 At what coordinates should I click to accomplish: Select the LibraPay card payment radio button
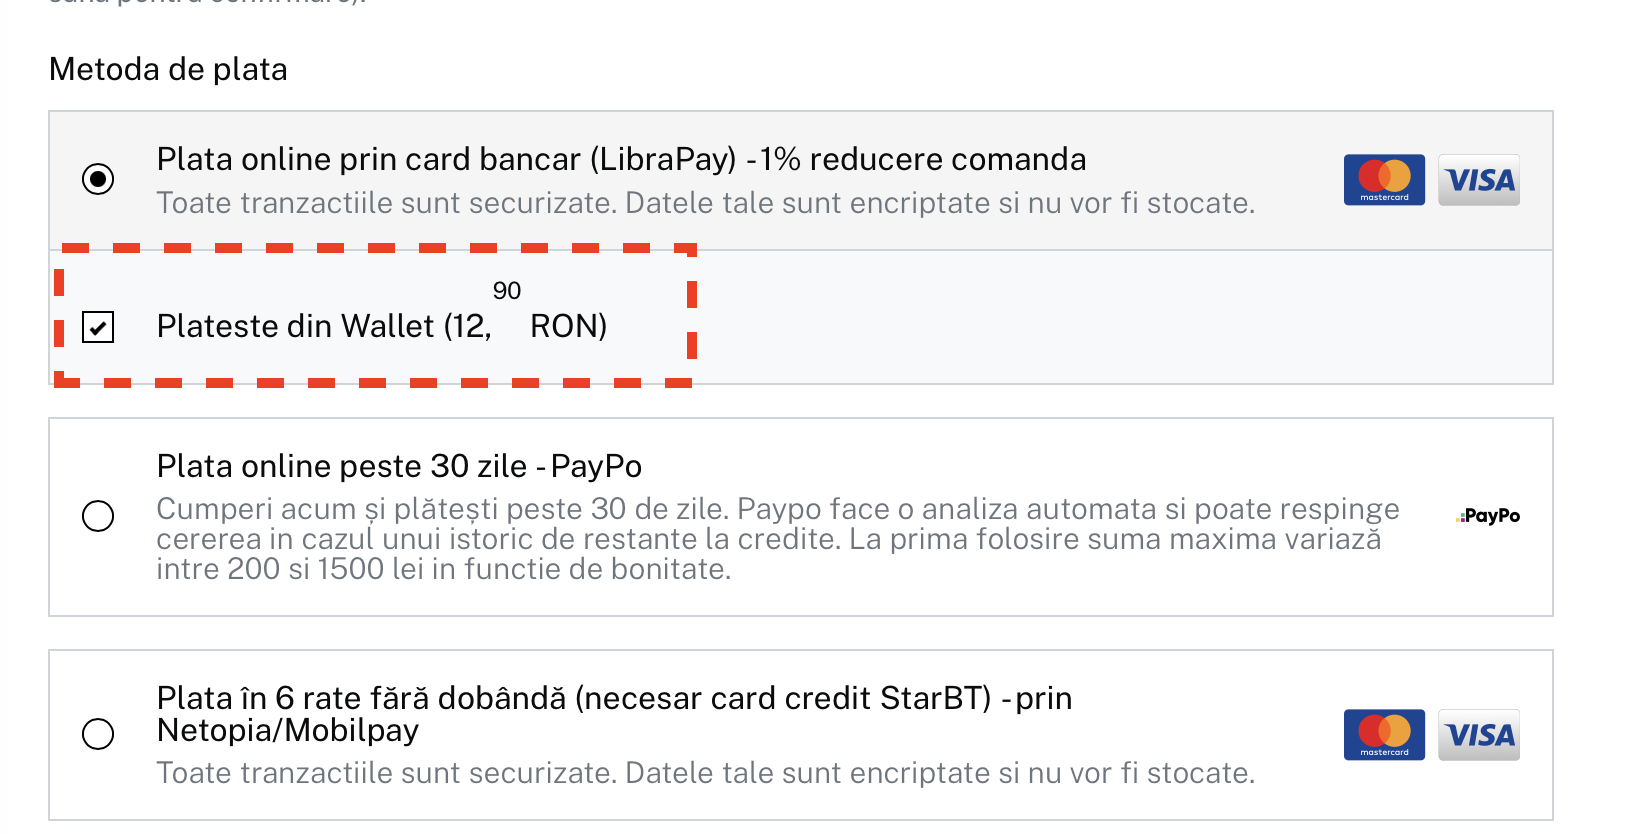98,179
